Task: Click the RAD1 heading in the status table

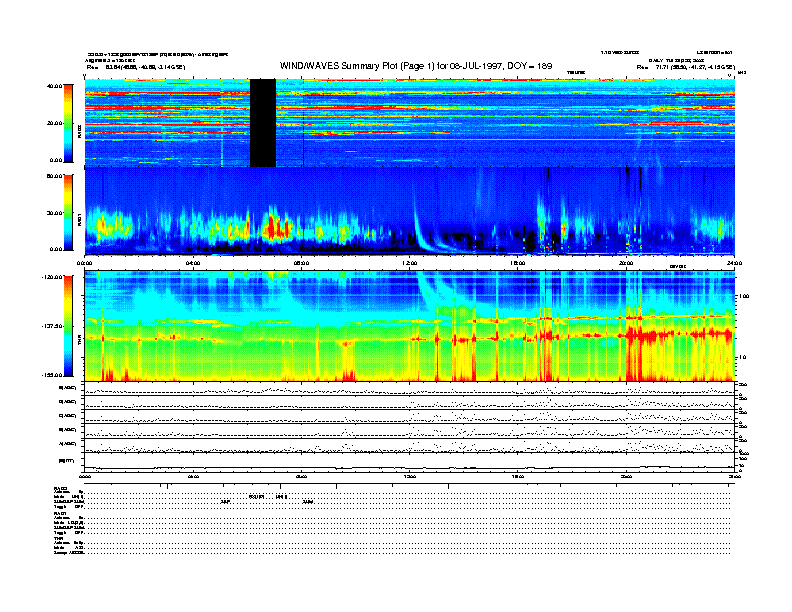Action: click(x=60, y=513)
